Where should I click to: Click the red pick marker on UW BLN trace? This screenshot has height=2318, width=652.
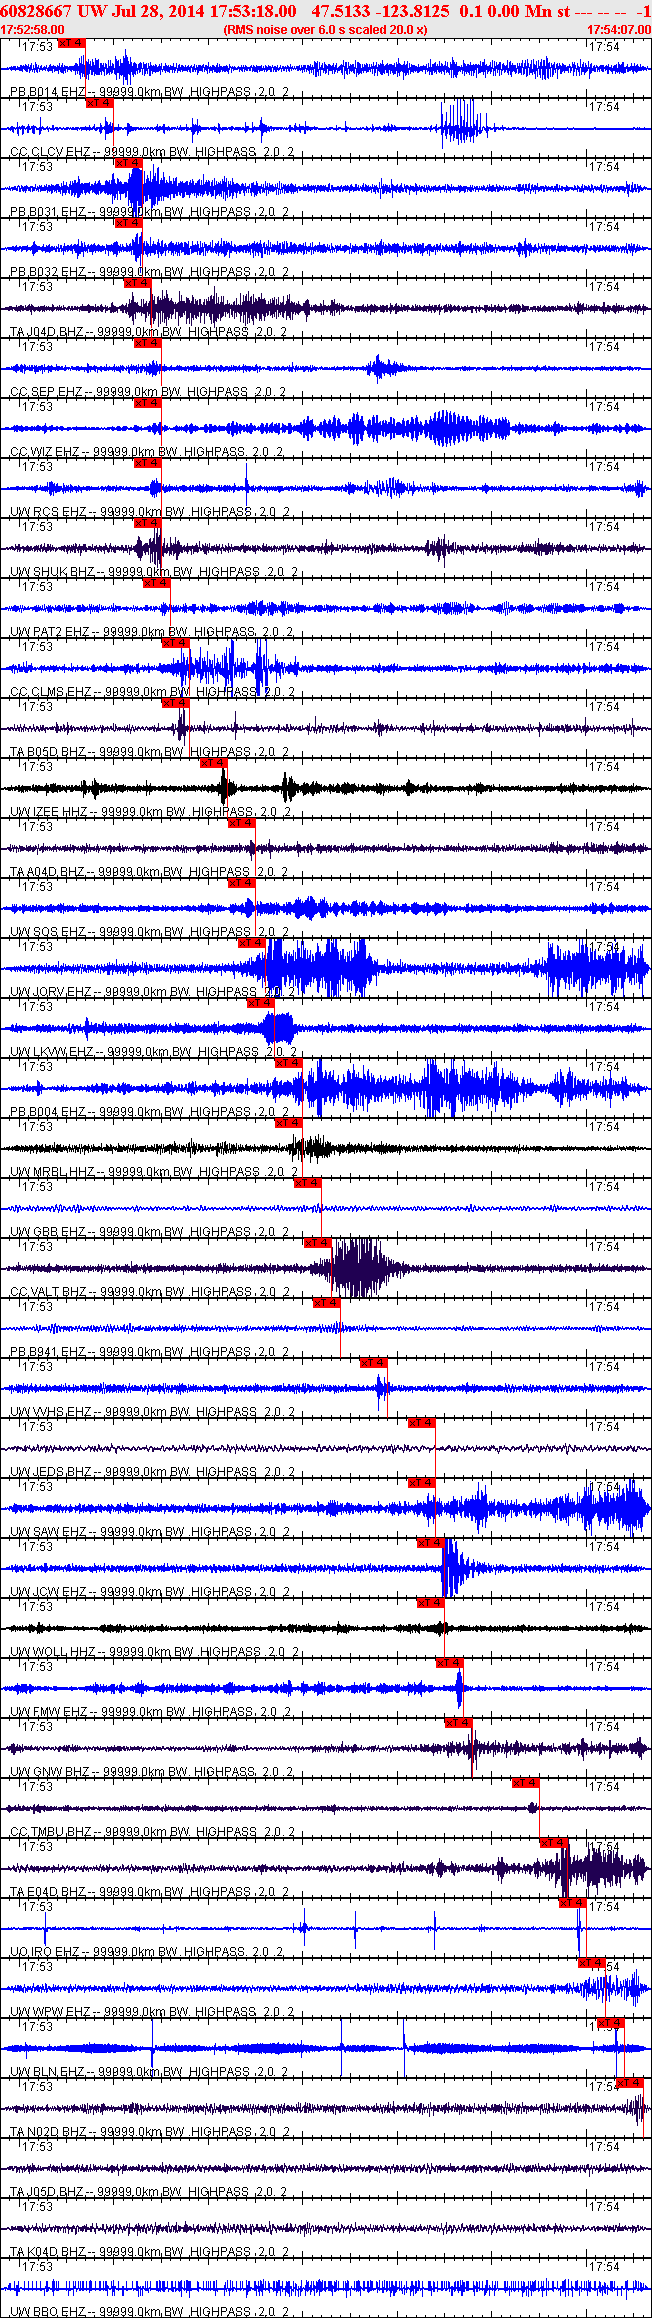tap(611, 2023)
